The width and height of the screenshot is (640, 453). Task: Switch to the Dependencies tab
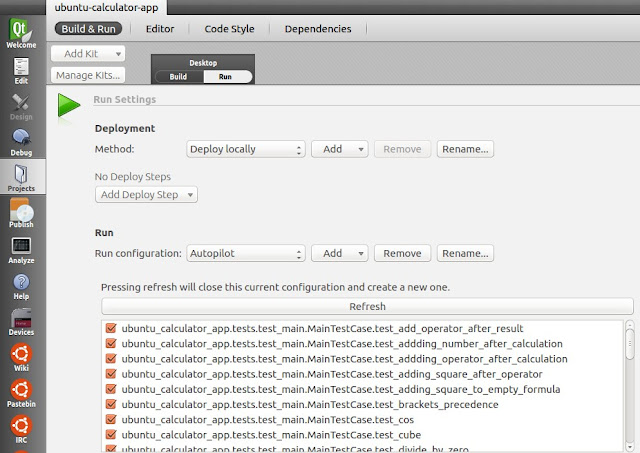[318, 29]
